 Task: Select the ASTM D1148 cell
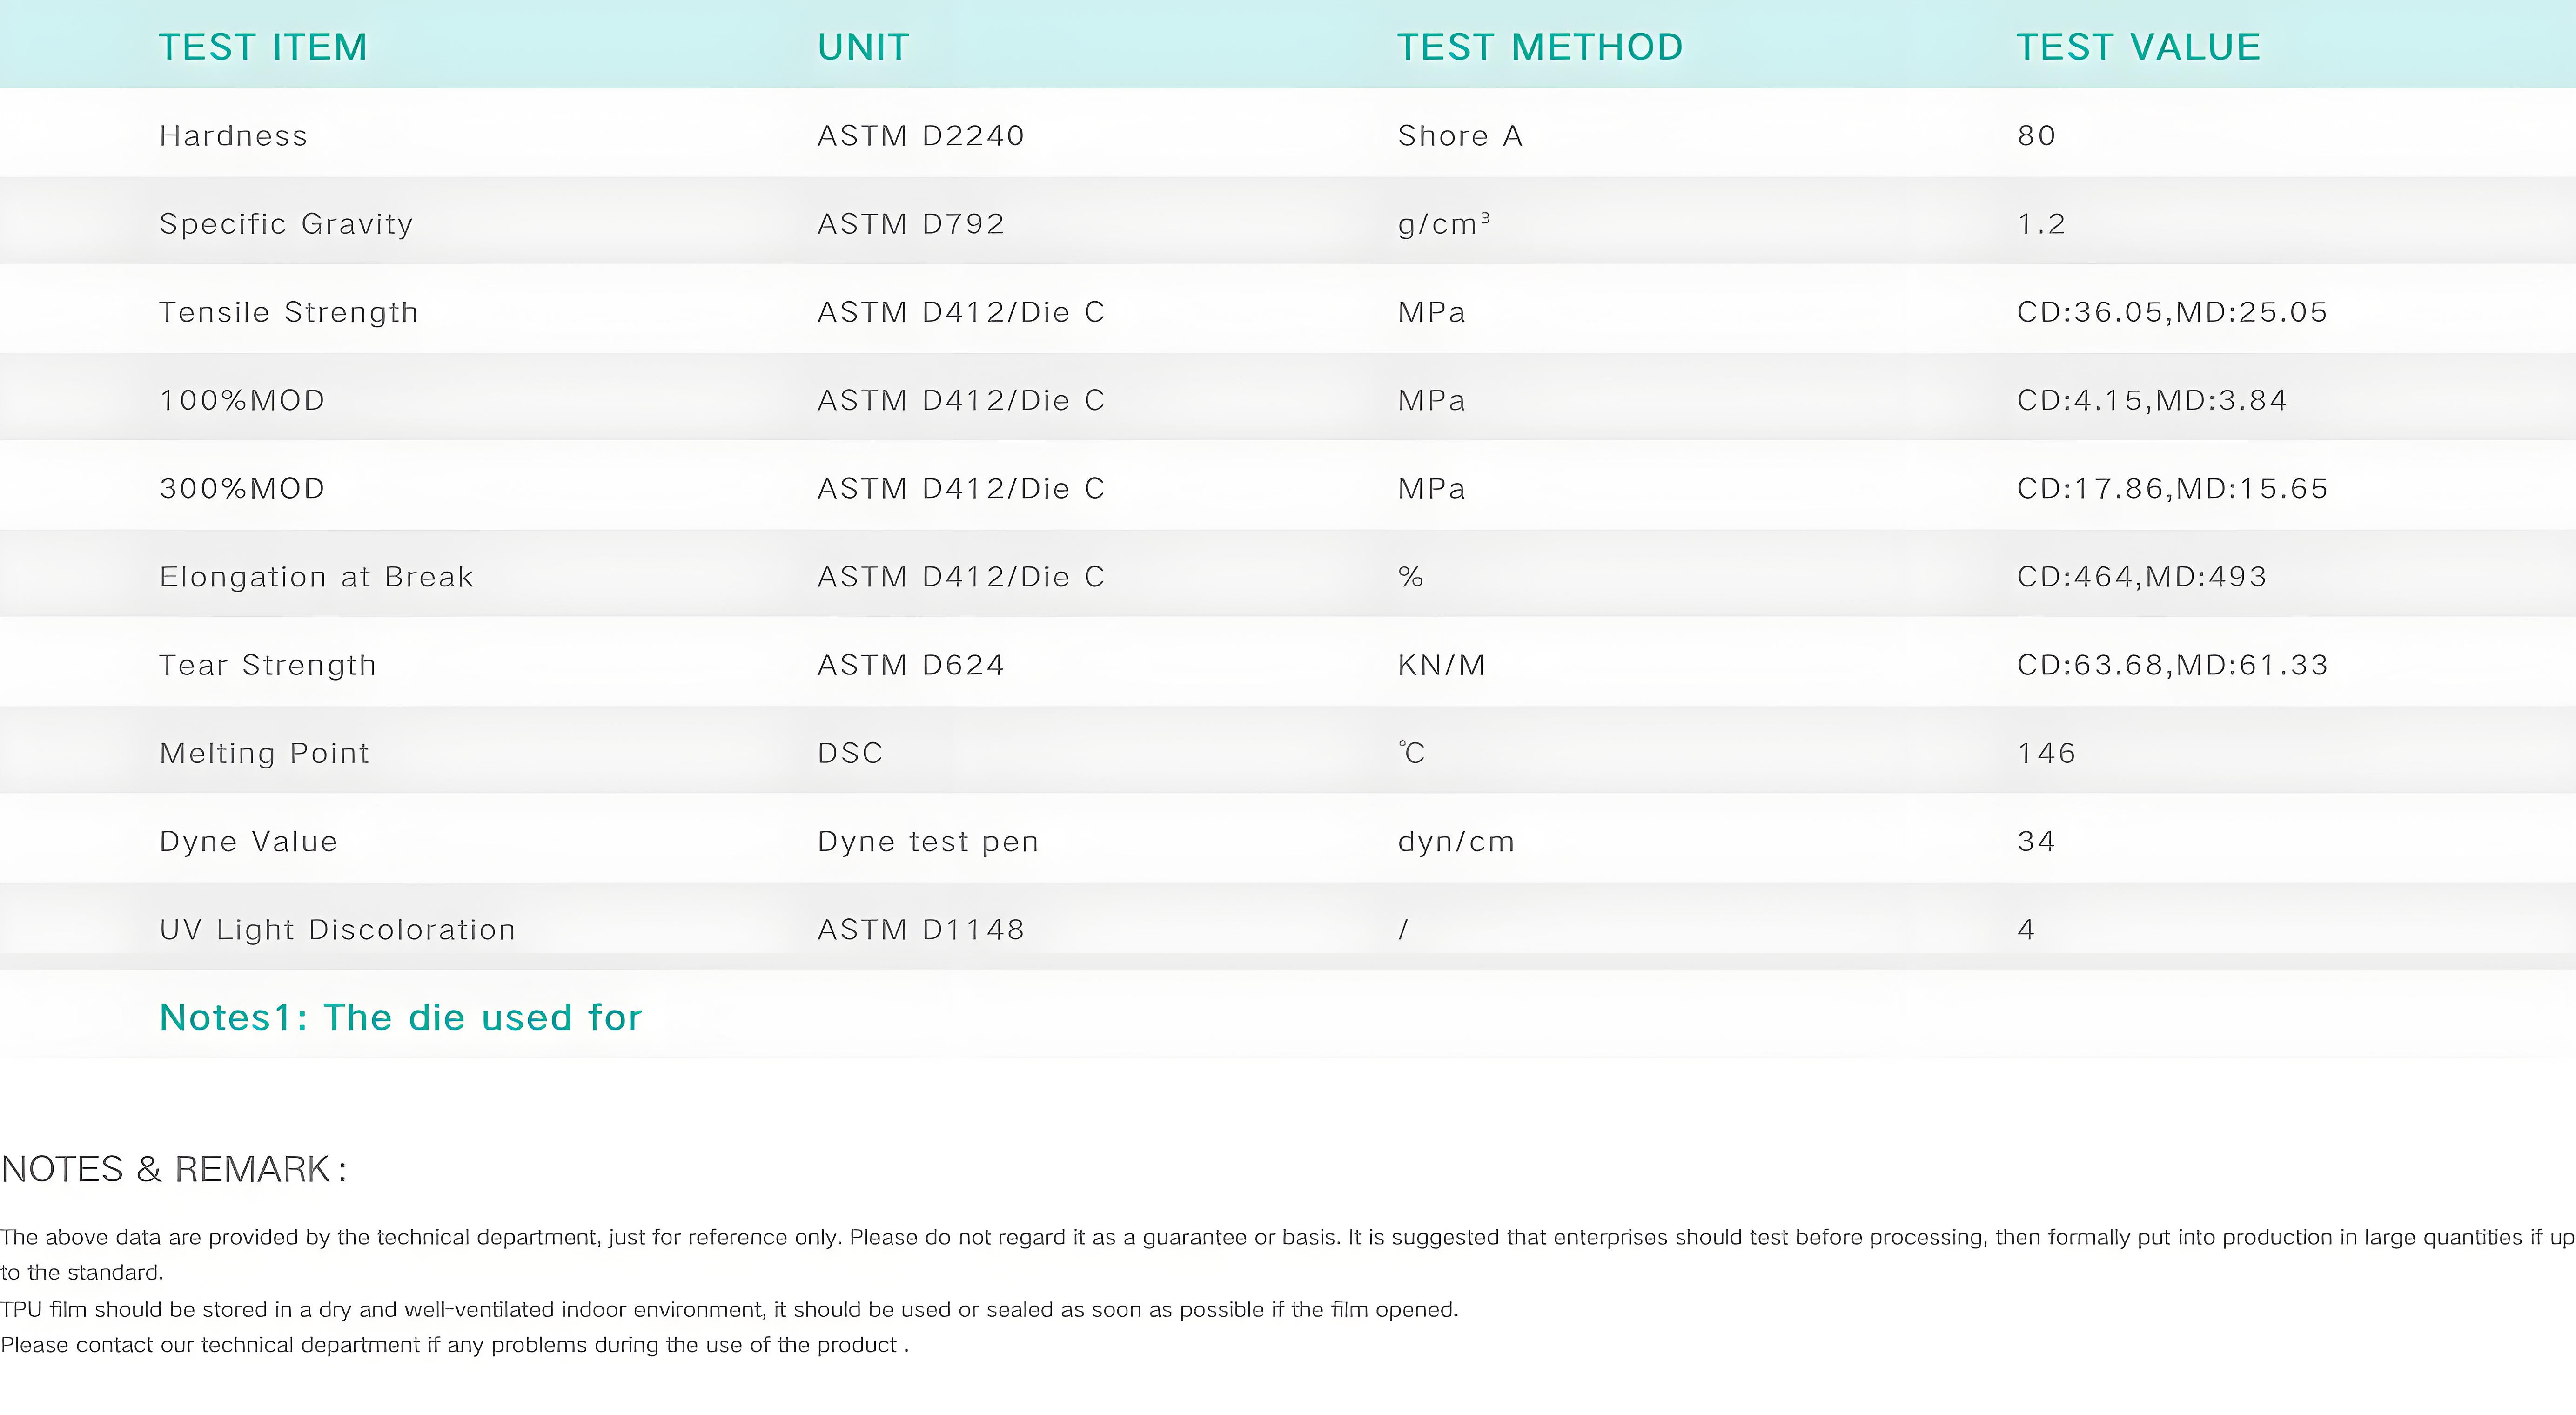(920, 930)
